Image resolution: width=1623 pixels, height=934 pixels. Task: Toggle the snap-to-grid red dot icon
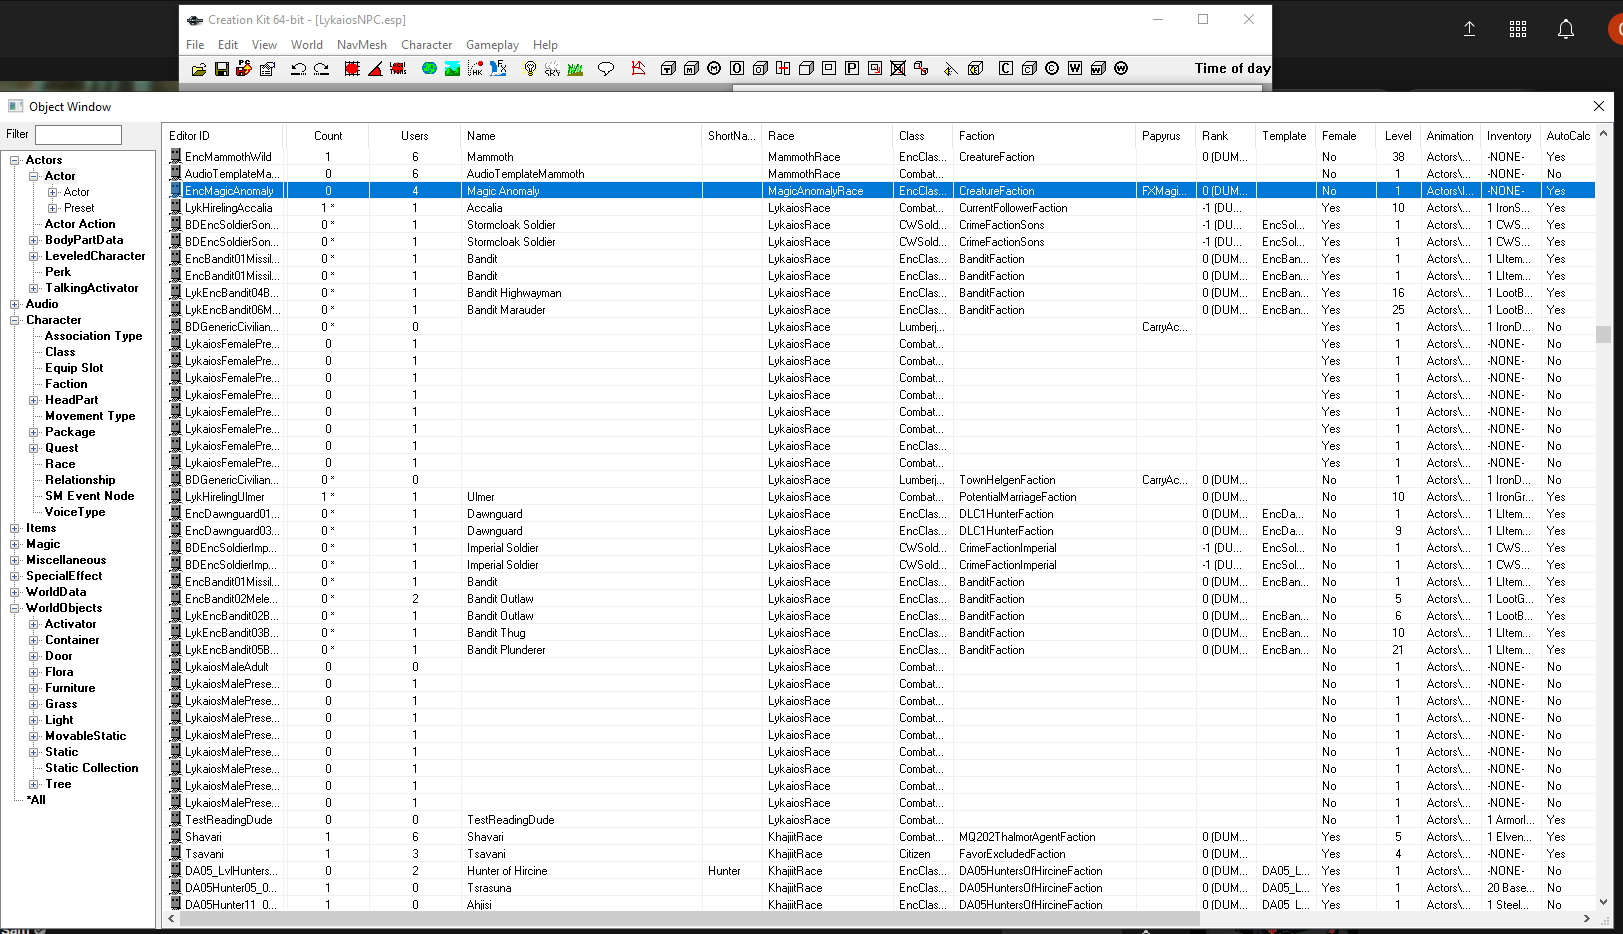coord(352,69)
